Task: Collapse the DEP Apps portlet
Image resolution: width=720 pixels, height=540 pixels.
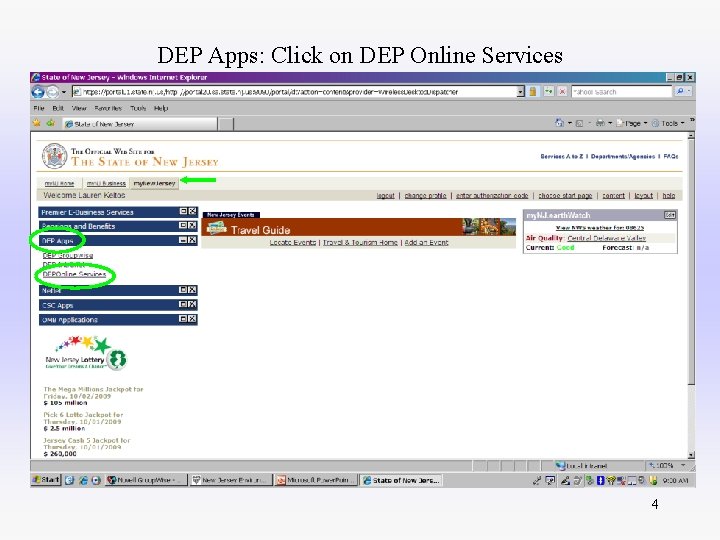Action: [183, 240]
